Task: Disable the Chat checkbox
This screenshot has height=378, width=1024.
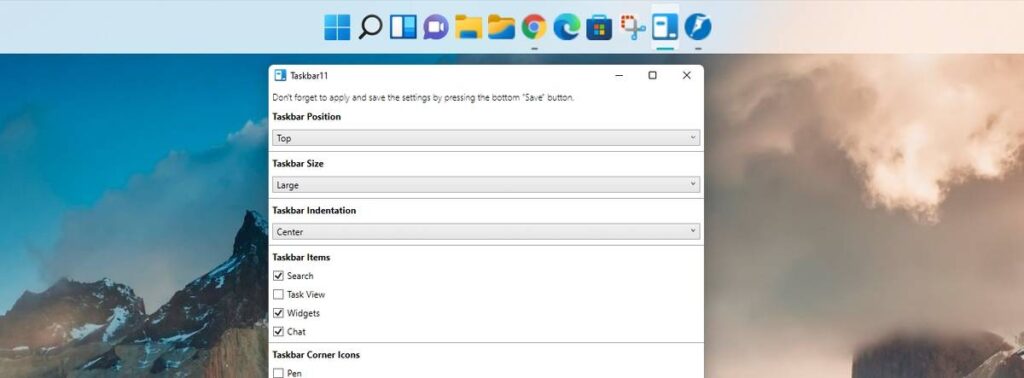Action: point(278,332)
